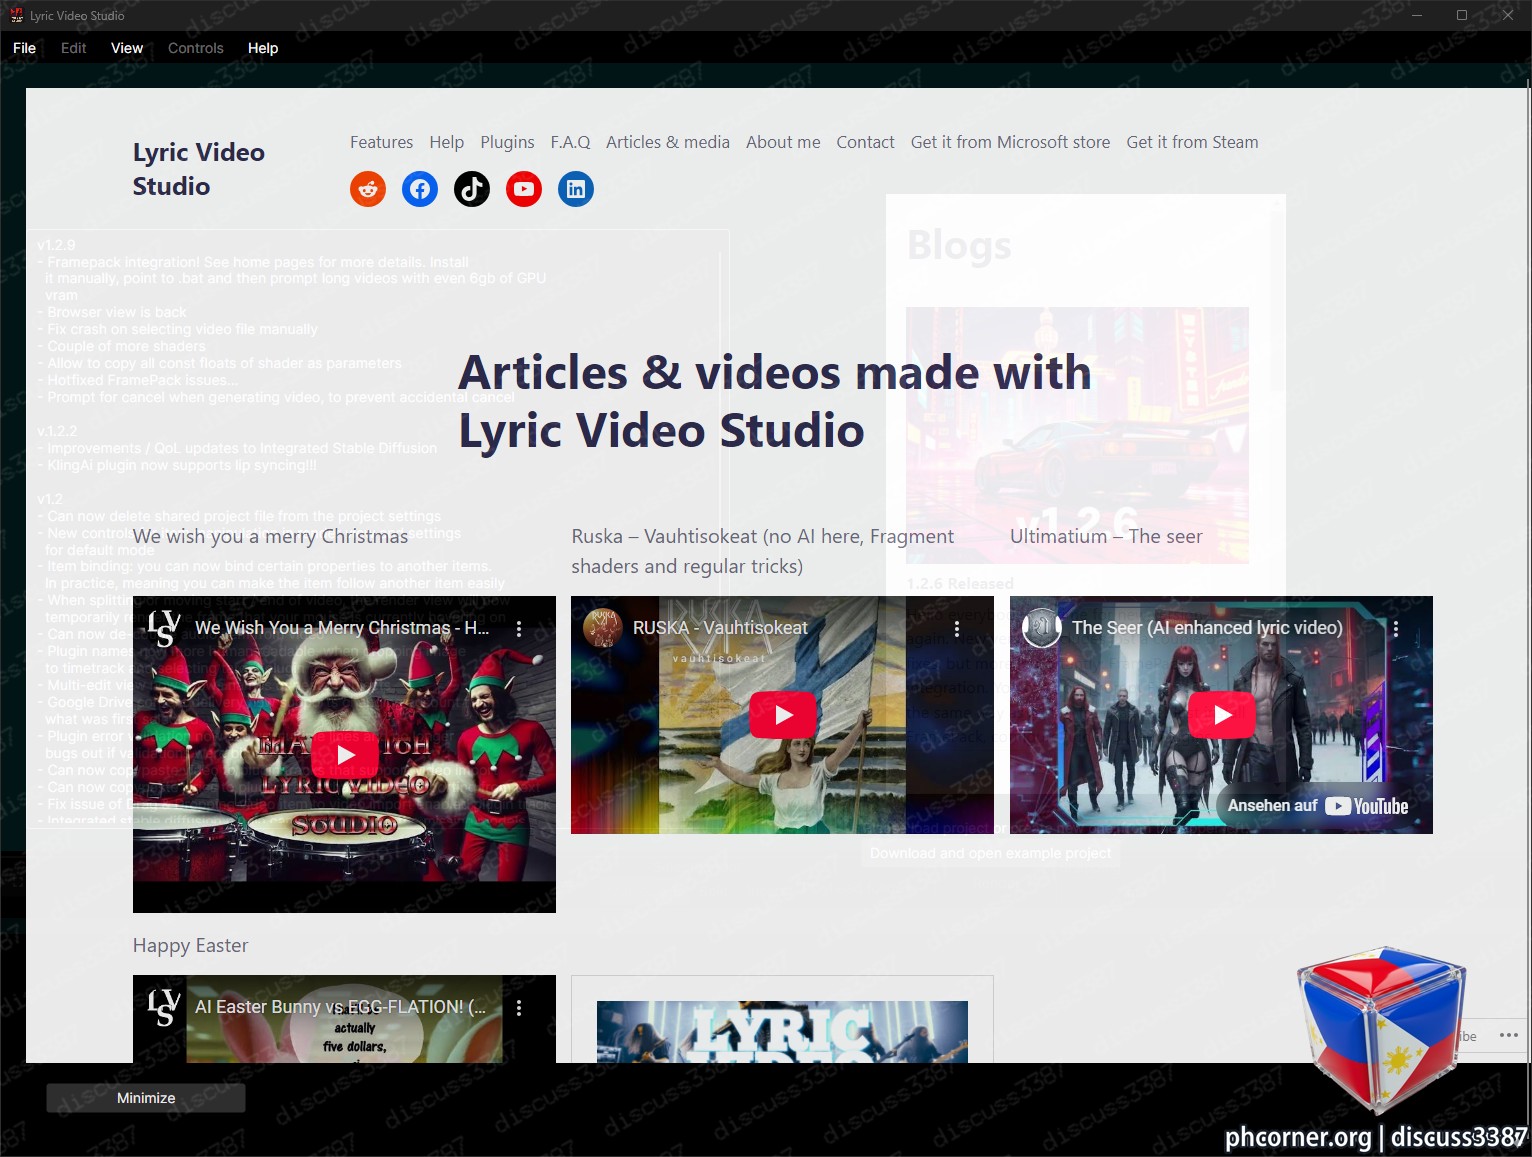
Task: Click the Minimize button
Action: pyautogui.click(x=146, y=1098)
